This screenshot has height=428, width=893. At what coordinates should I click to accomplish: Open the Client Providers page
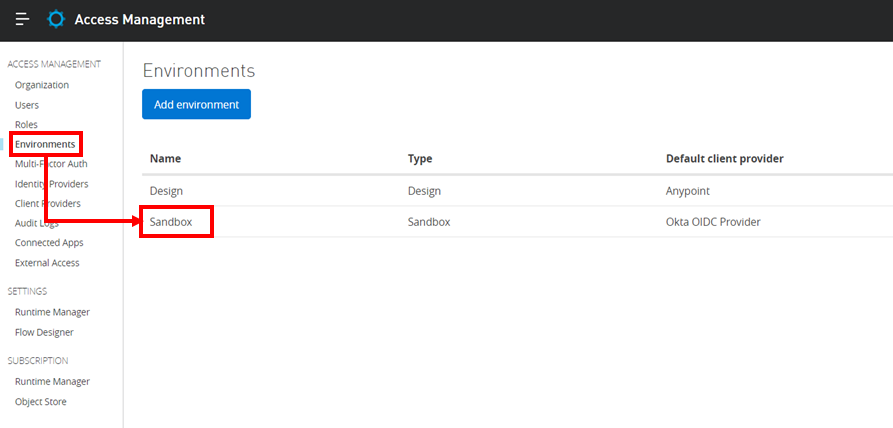(x=48, y=203)
